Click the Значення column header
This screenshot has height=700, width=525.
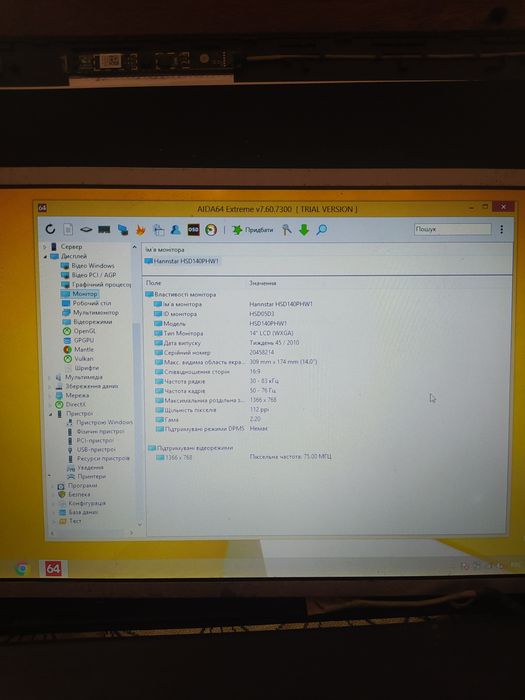click(x=262, y=283)
